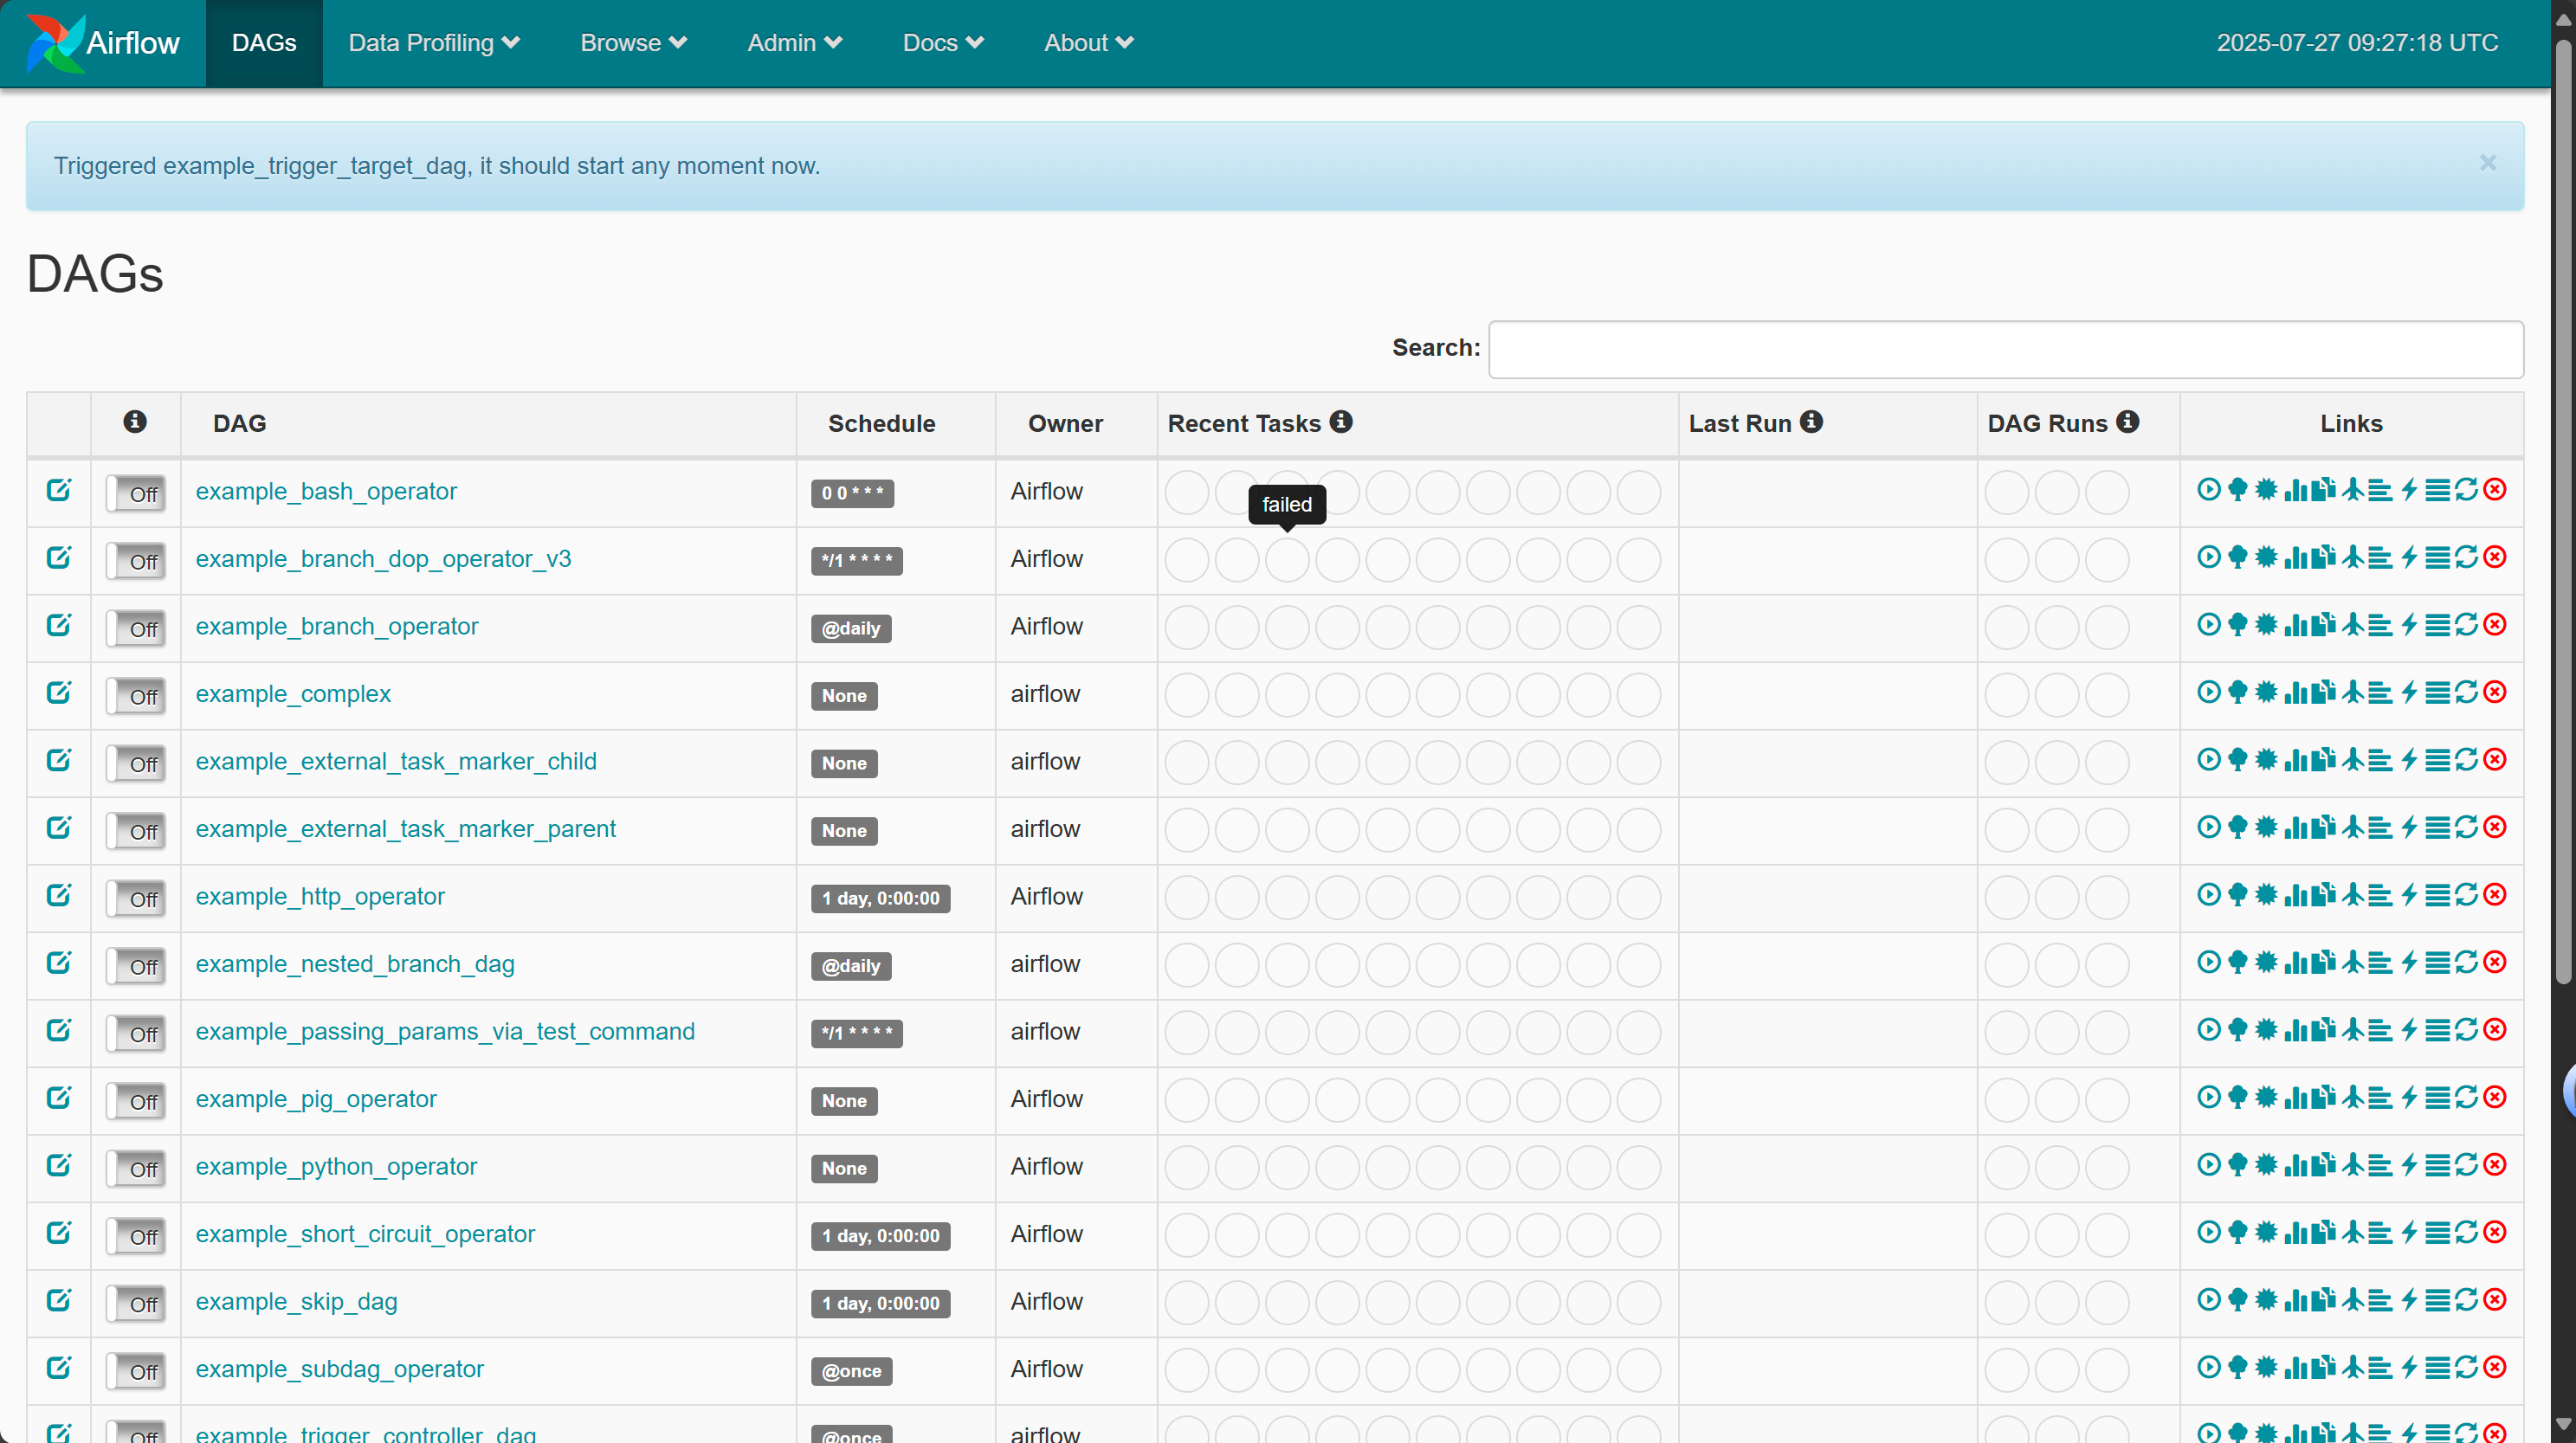The image size is (2576, 1443).
Task: Expand the Data Profiling dropdown menu
Action: (434, 43)
